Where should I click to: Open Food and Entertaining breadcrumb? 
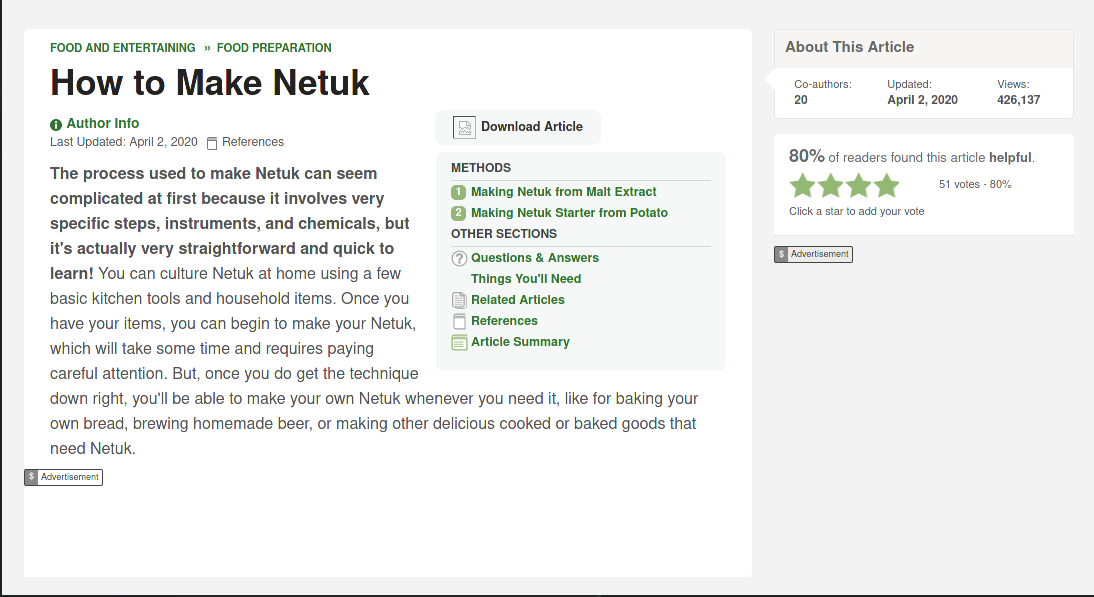(x=123, y=47)
